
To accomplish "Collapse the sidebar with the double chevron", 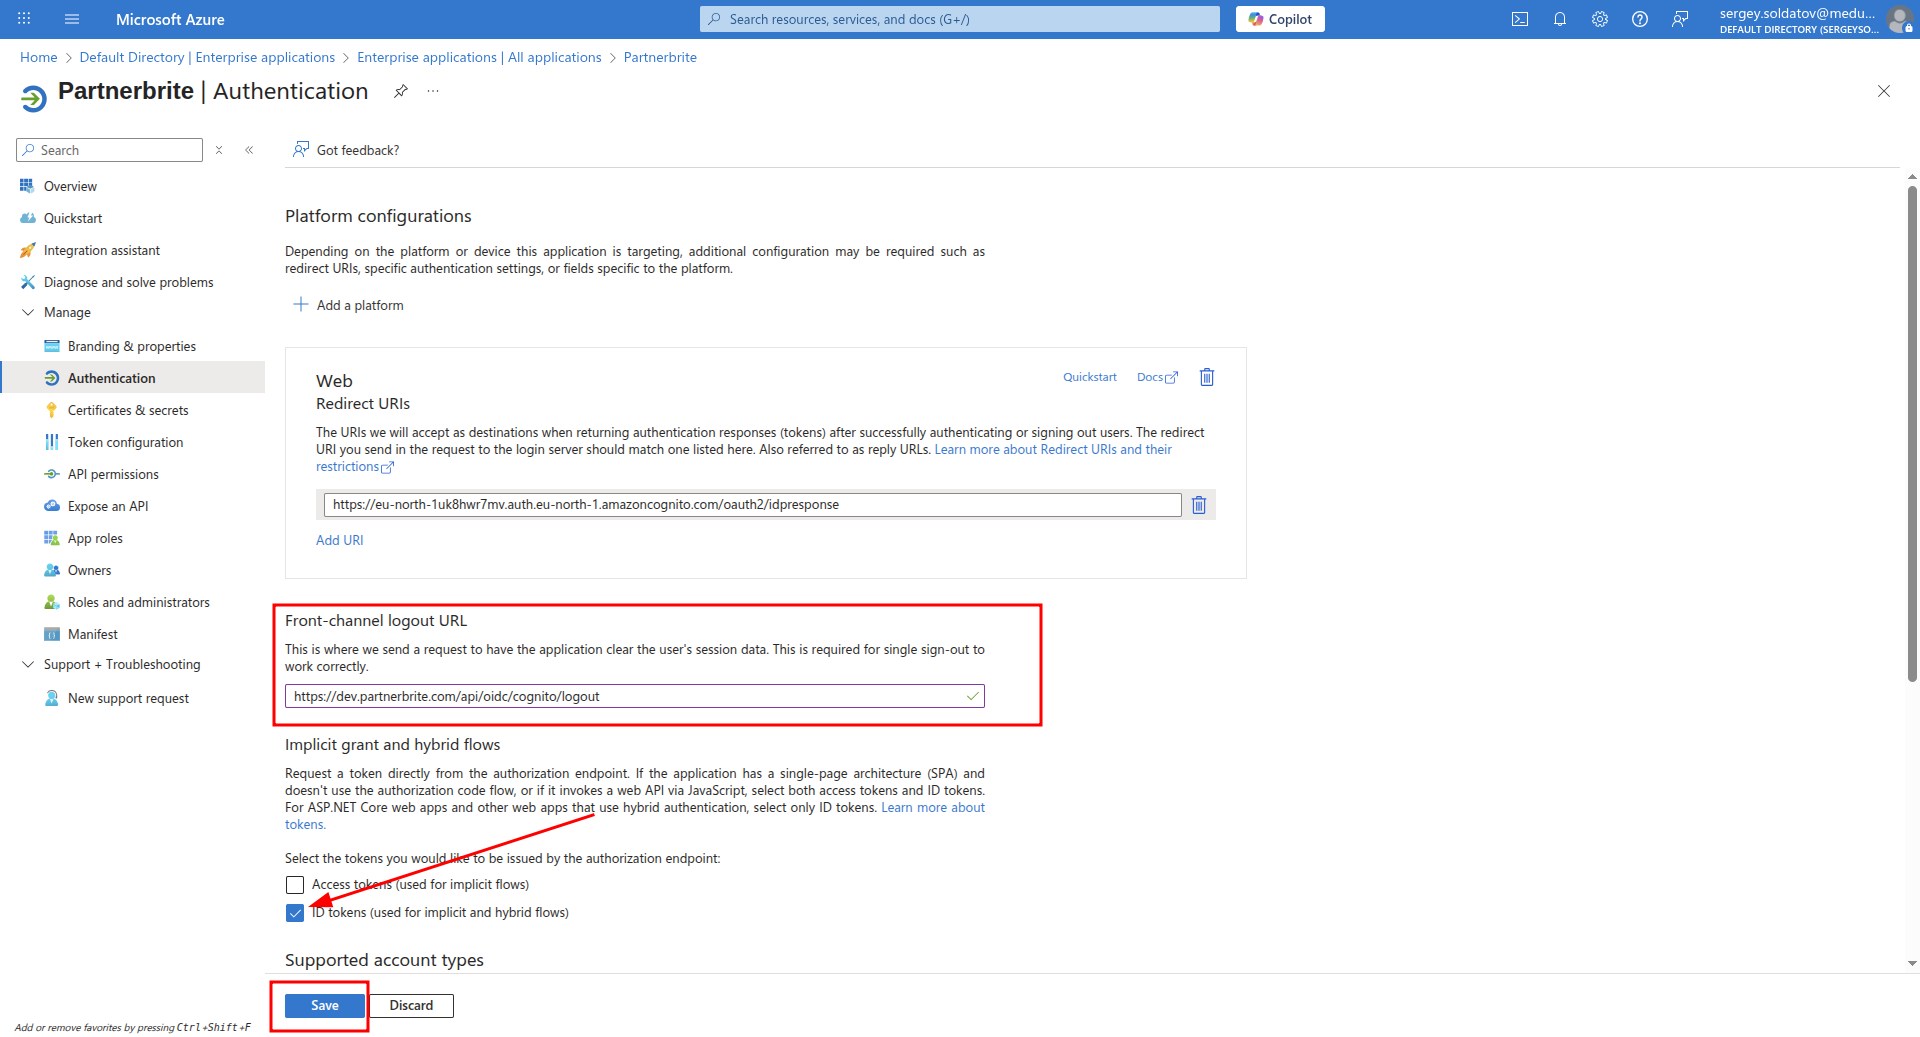I will coord(249,150).
